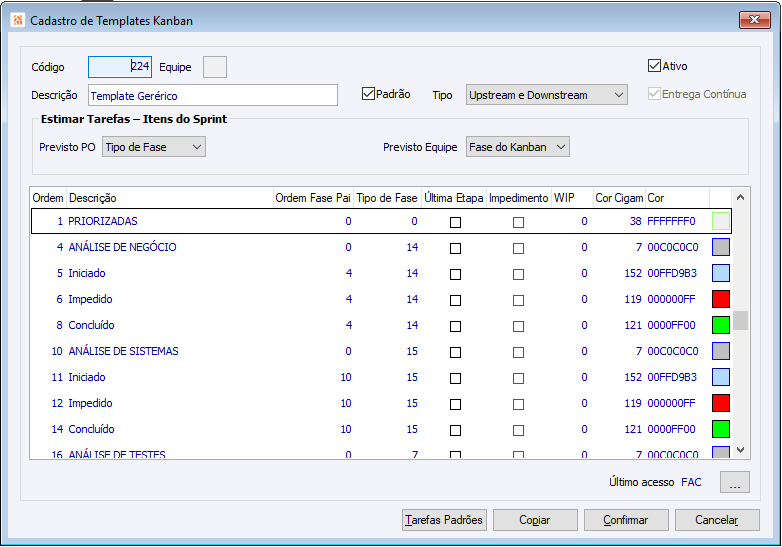Screen dimensions: 782x547
Task: Expand the Previsto Equipe dropdown
Action: 518,147
